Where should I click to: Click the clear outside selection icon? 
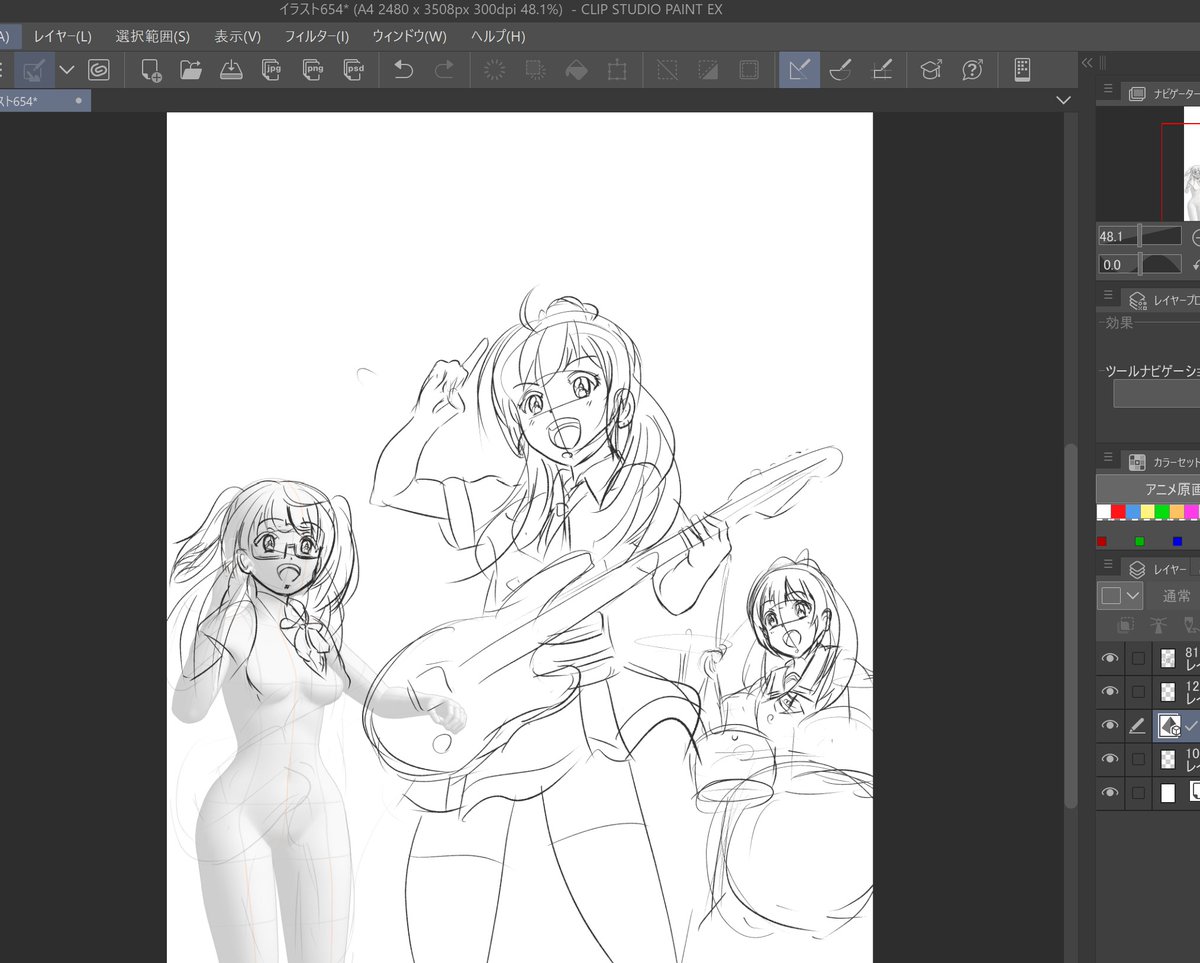pyautogui.click(x=535, y=70)
